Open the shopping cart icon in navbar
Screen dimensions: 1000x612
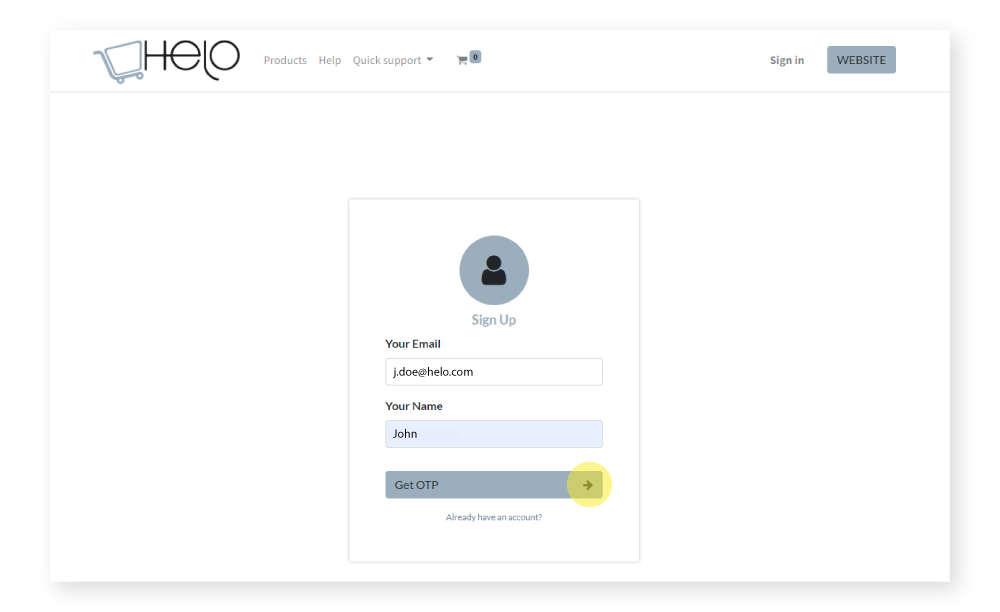coord(462,61)
